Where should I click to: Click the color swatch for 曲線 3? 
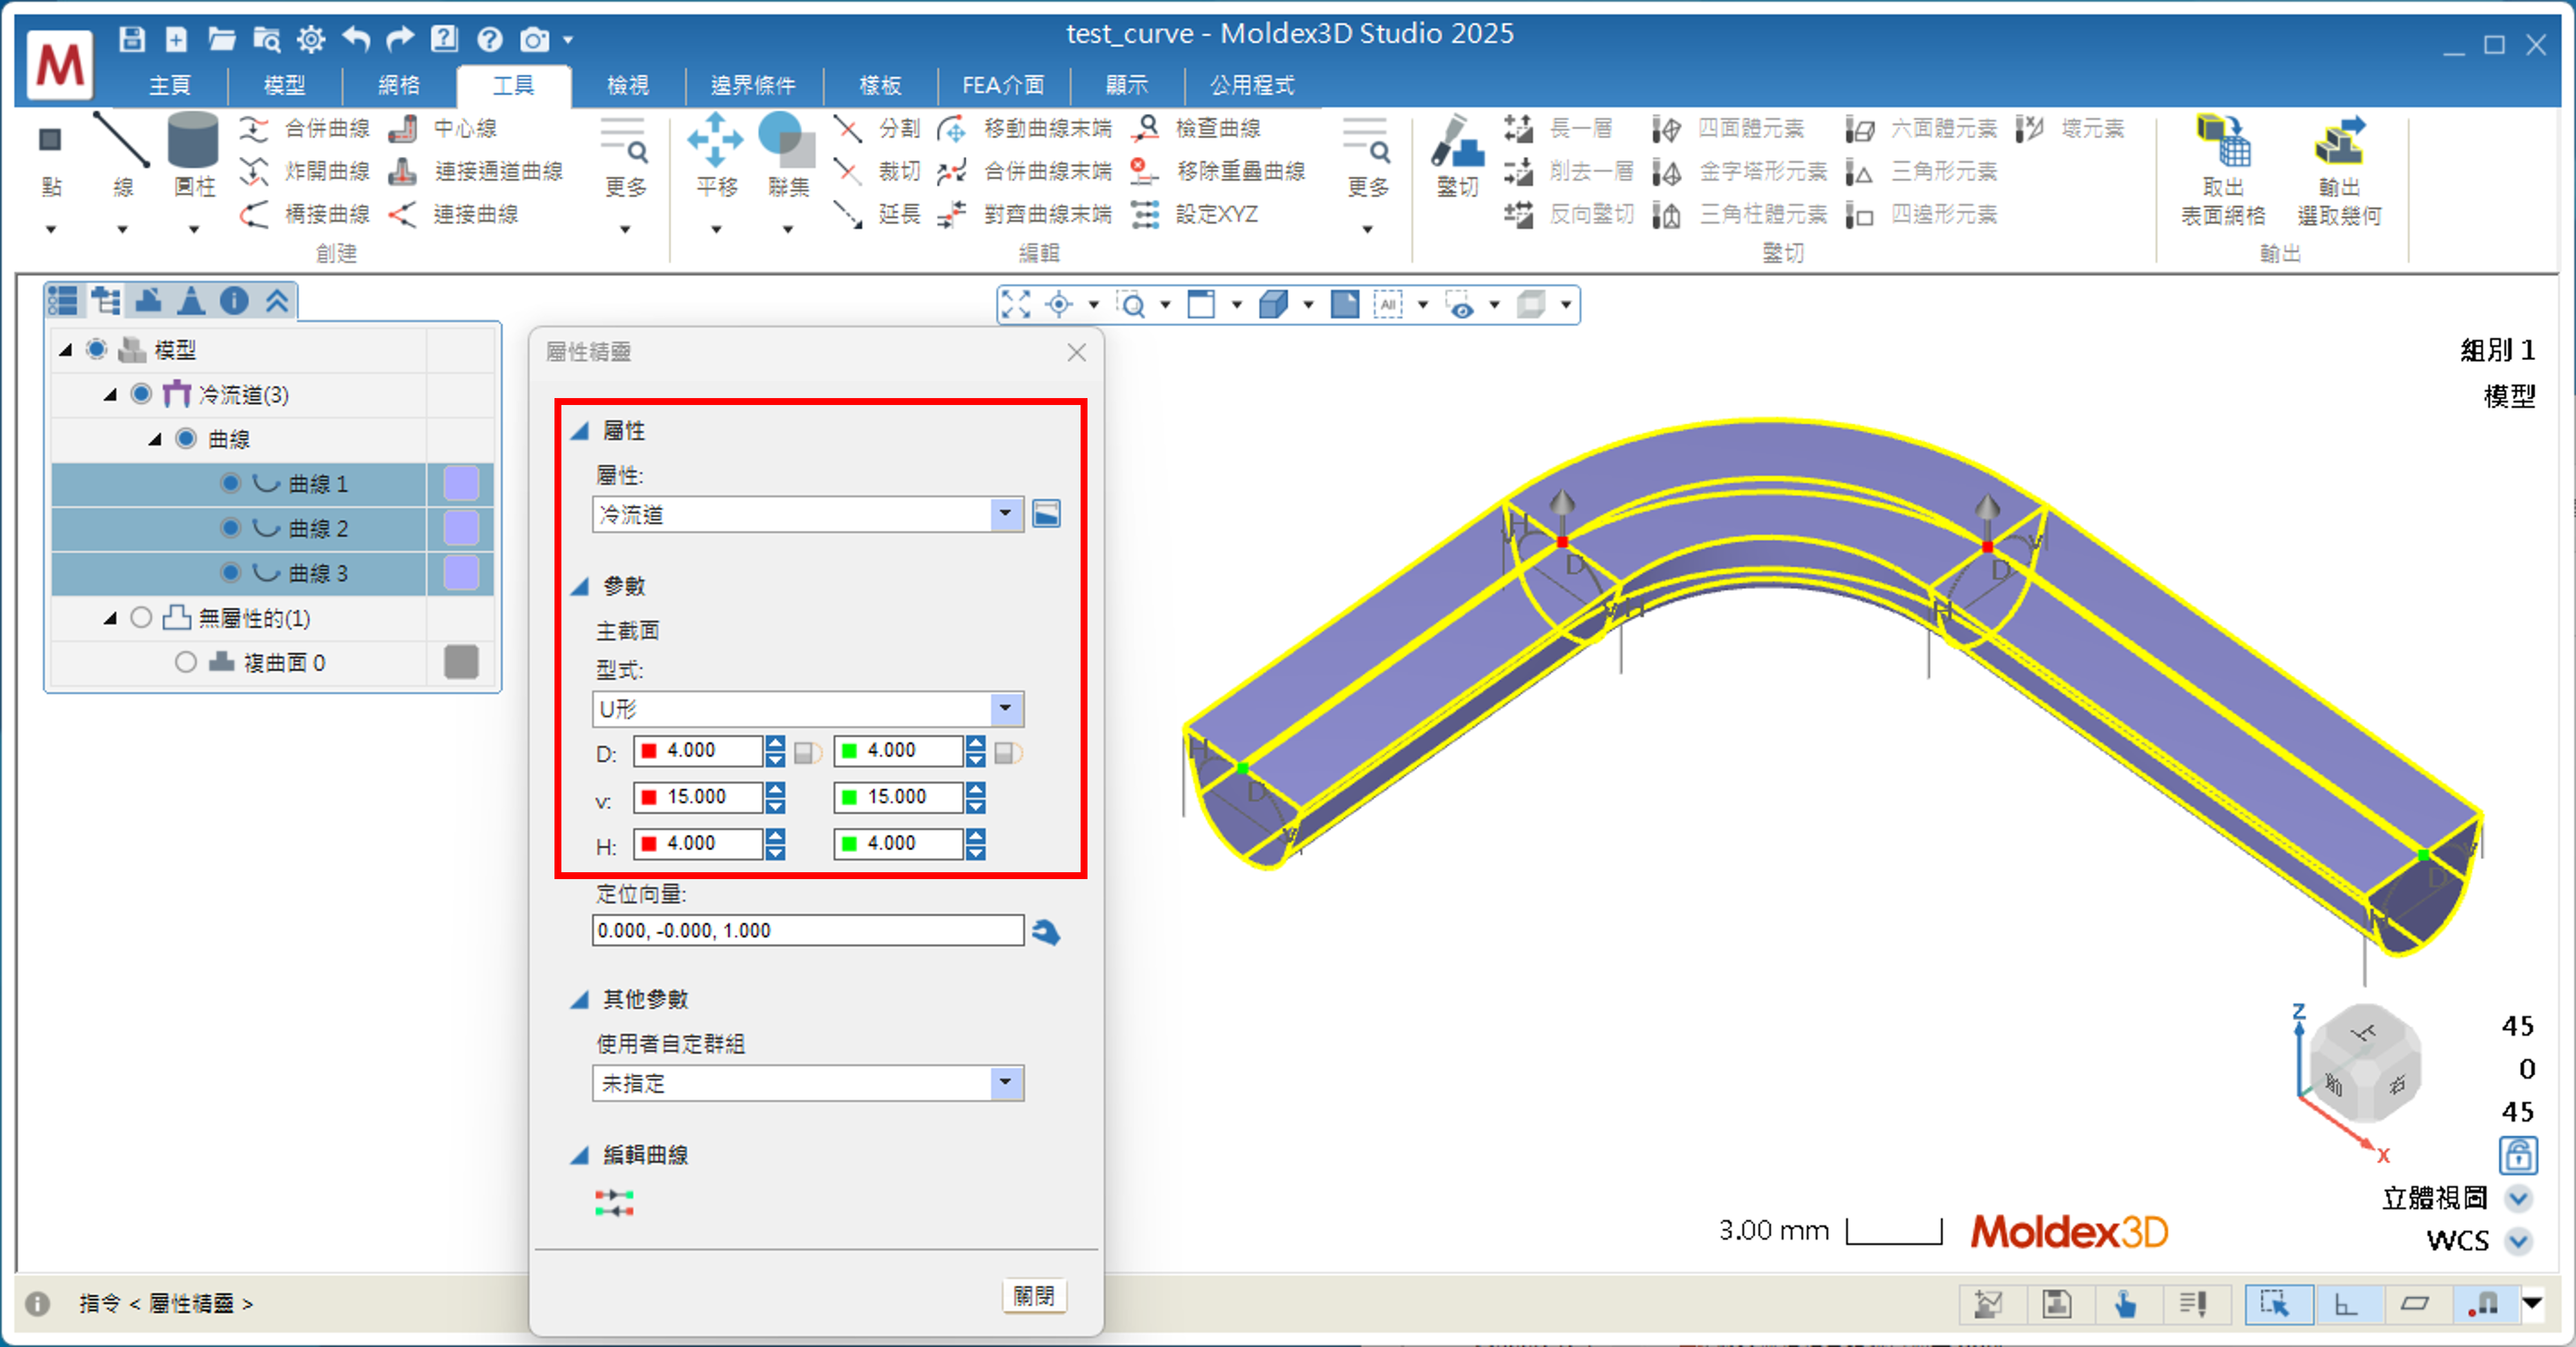click(x=461, y=572)
